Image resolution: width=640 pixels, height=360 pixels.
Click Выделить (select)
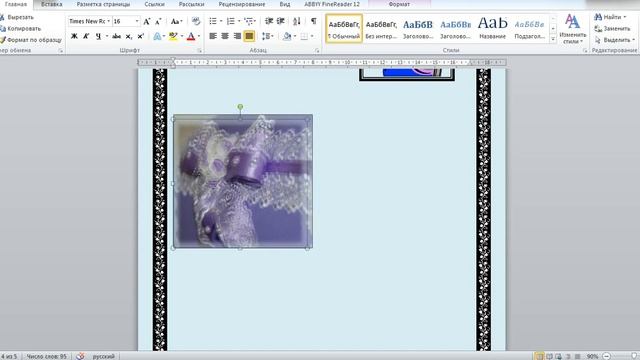coord(615,40)
